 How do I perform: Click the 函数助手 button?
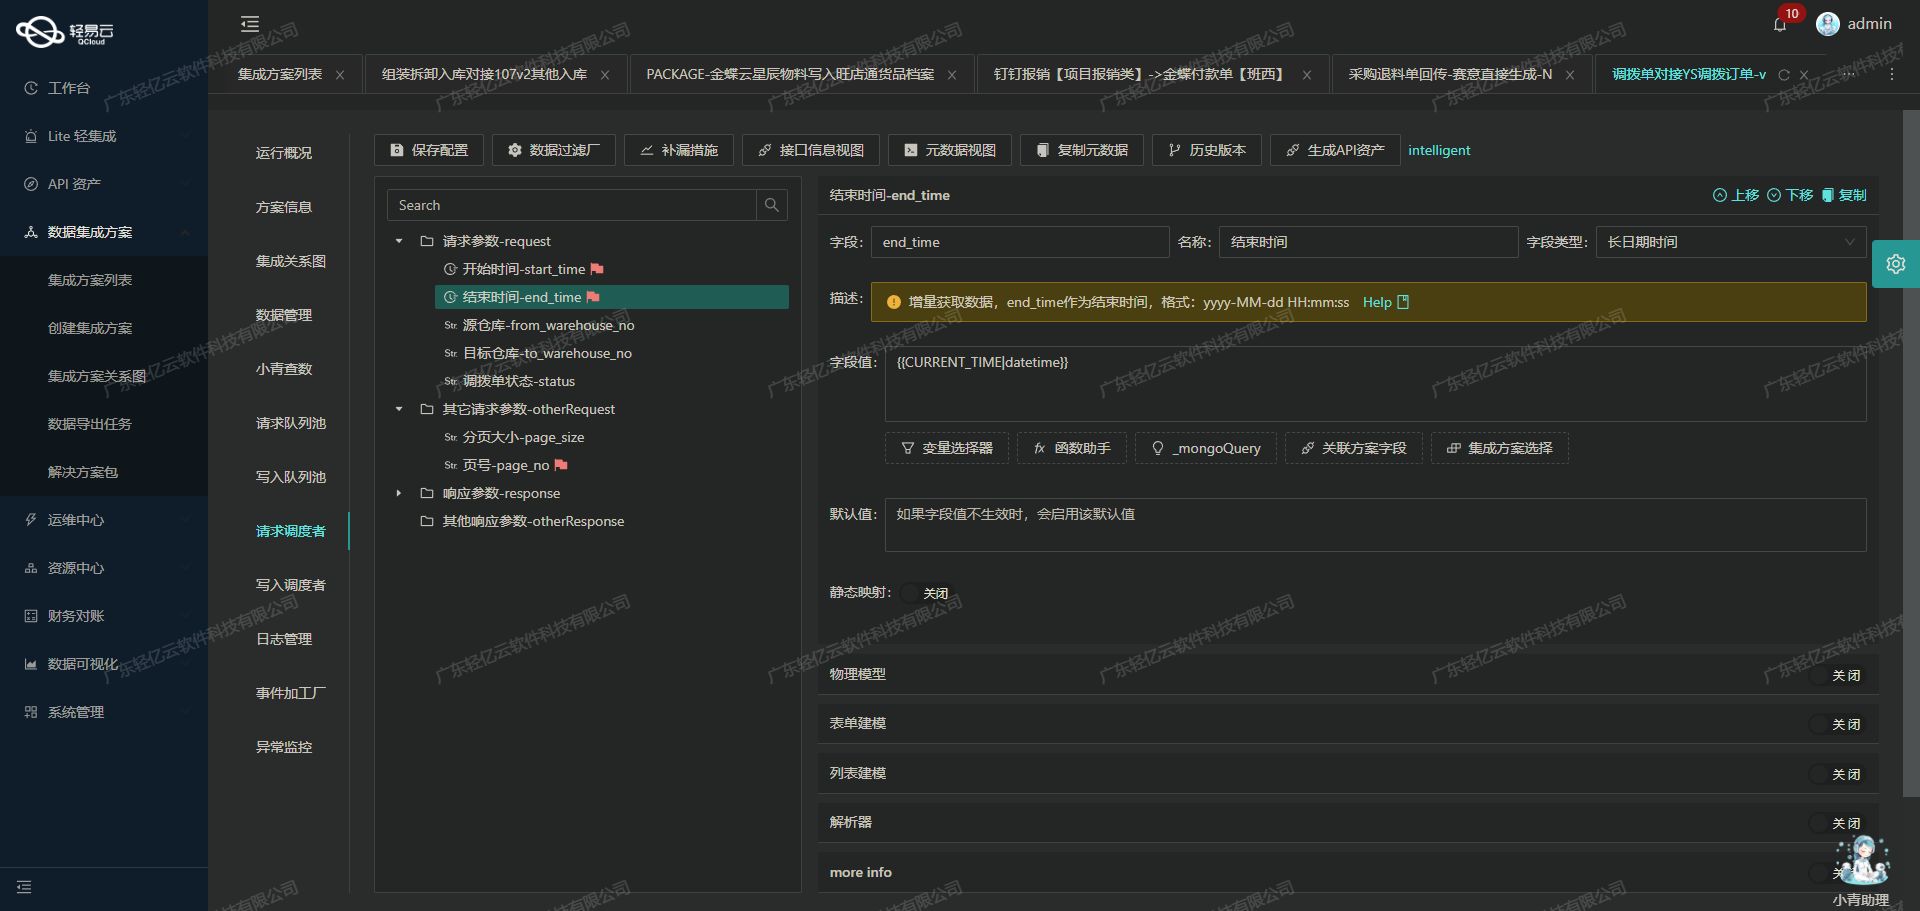click(1072, 448)
